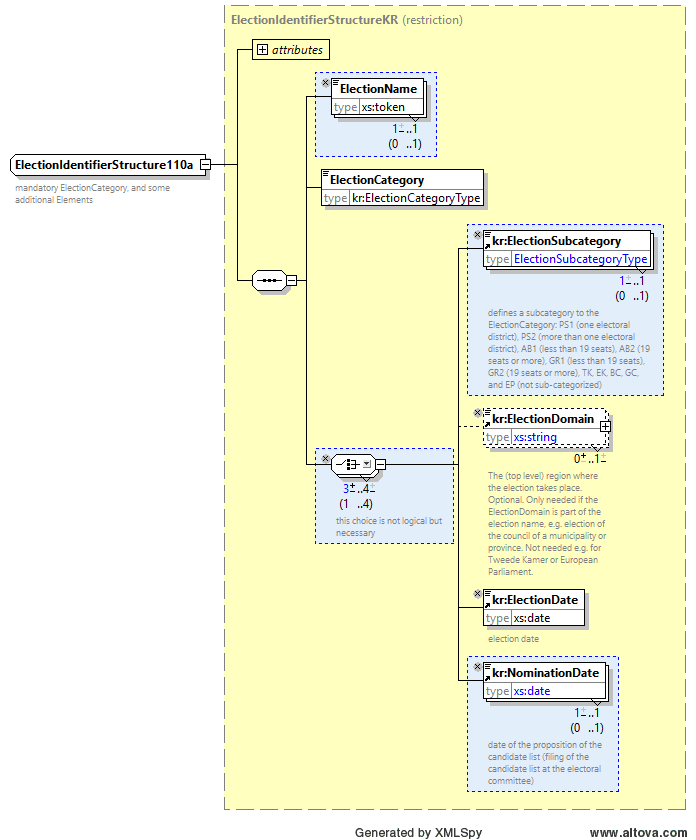Screen dimensions: 696x840
Task: Open the ElectionSubcategoryType type link
Action: click(x=580, y=259)
